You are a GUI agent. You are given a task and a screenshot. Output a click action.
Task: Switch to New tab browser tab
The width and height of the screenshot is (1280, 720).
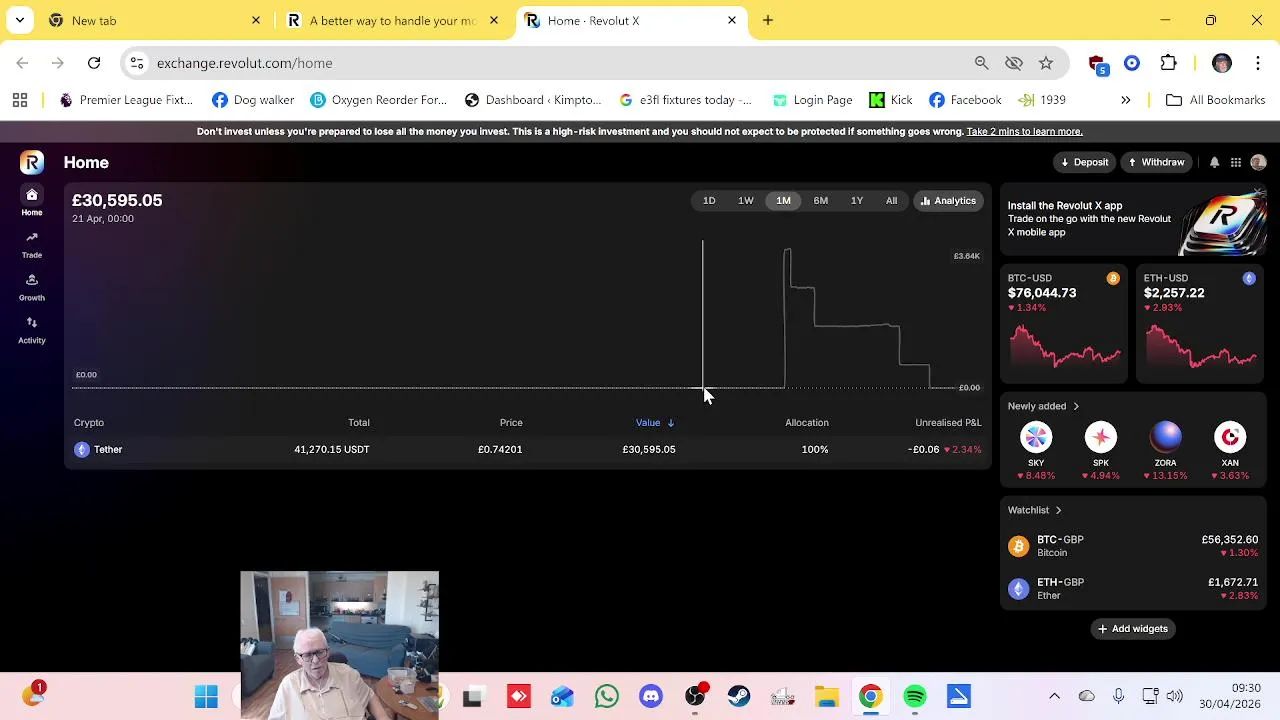[155, 20]
